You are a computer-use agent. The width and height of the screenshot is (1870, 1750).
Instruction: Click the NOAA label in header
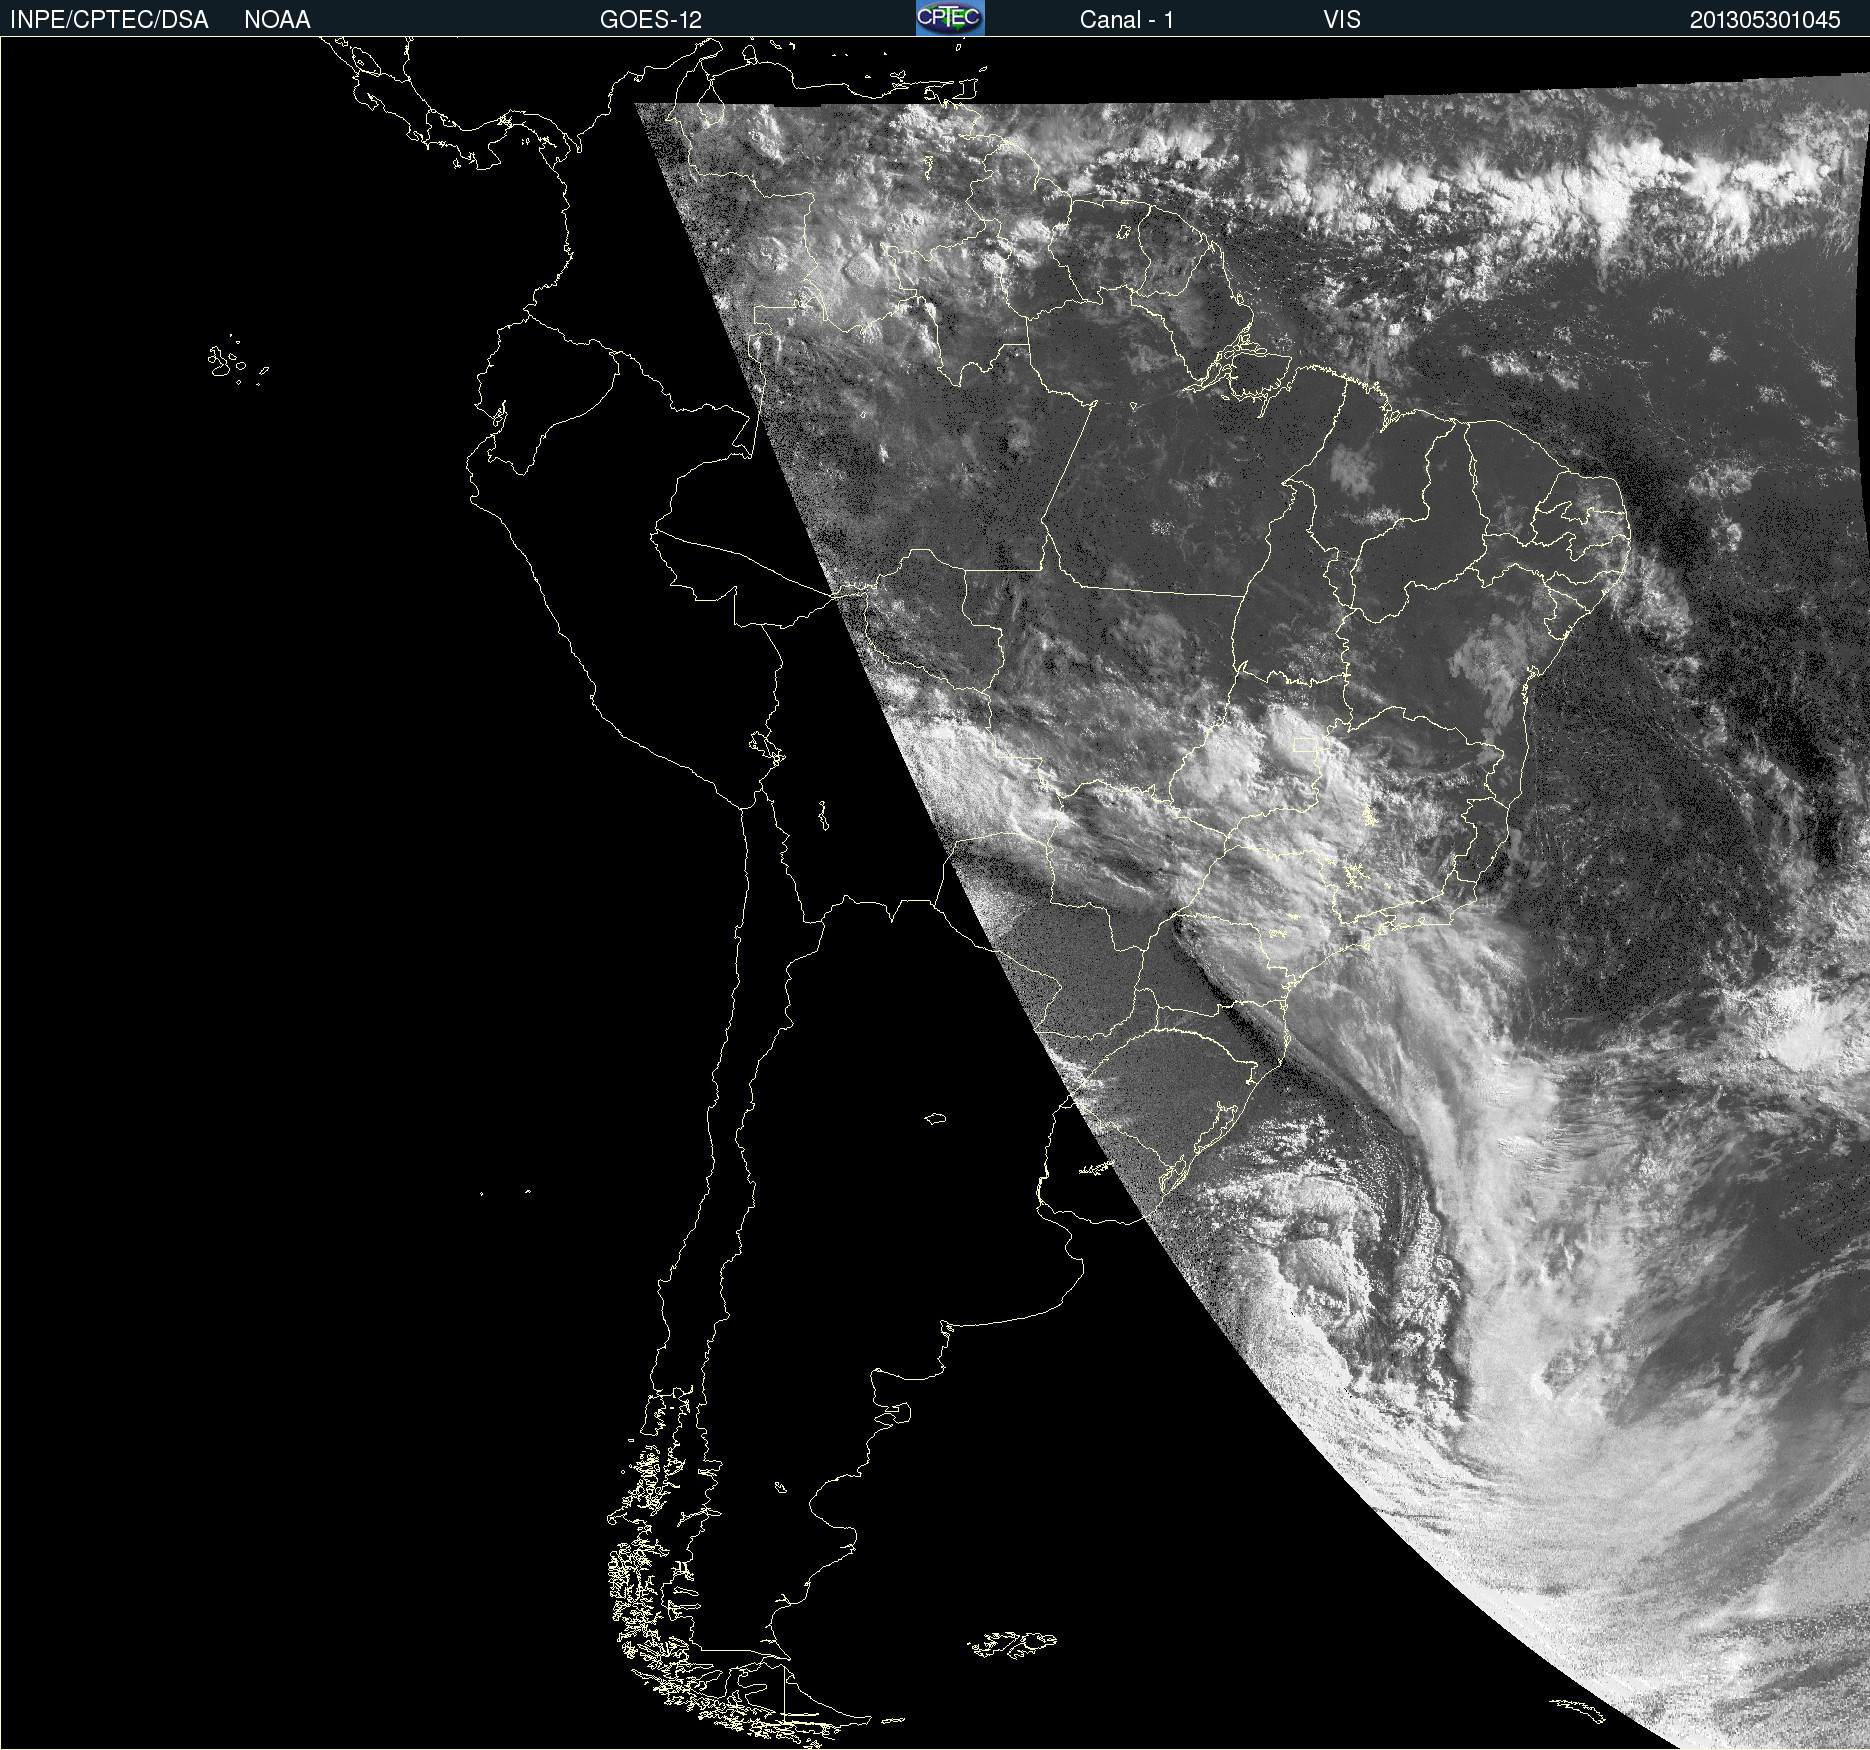(x=277, y=20)
